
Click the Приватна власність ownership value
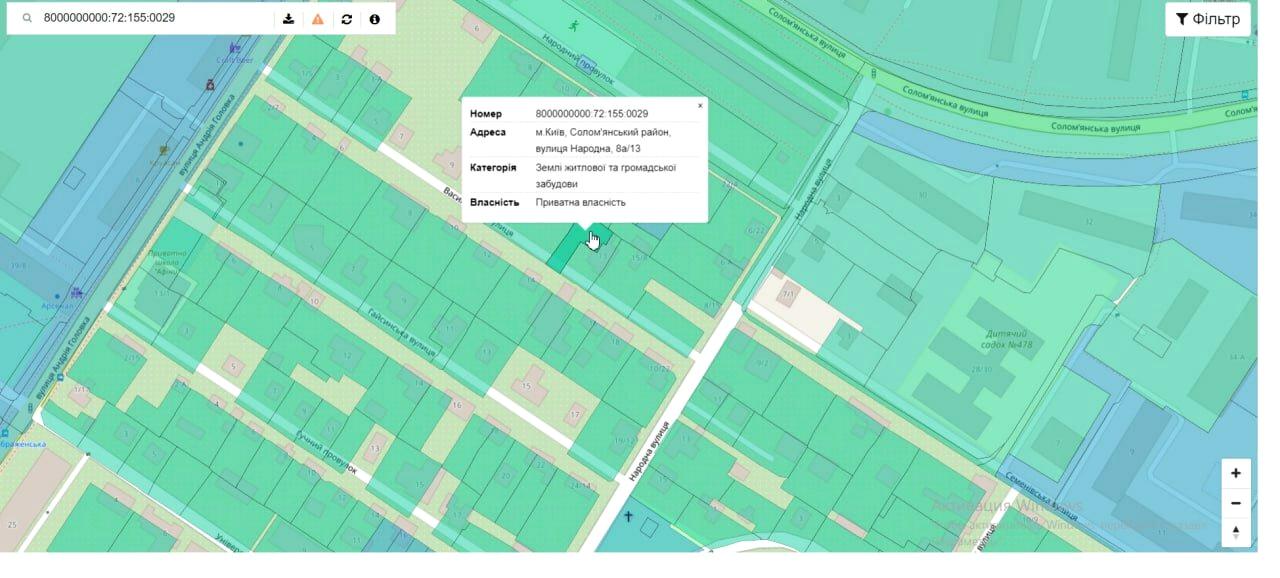click(x=580, y=203)
